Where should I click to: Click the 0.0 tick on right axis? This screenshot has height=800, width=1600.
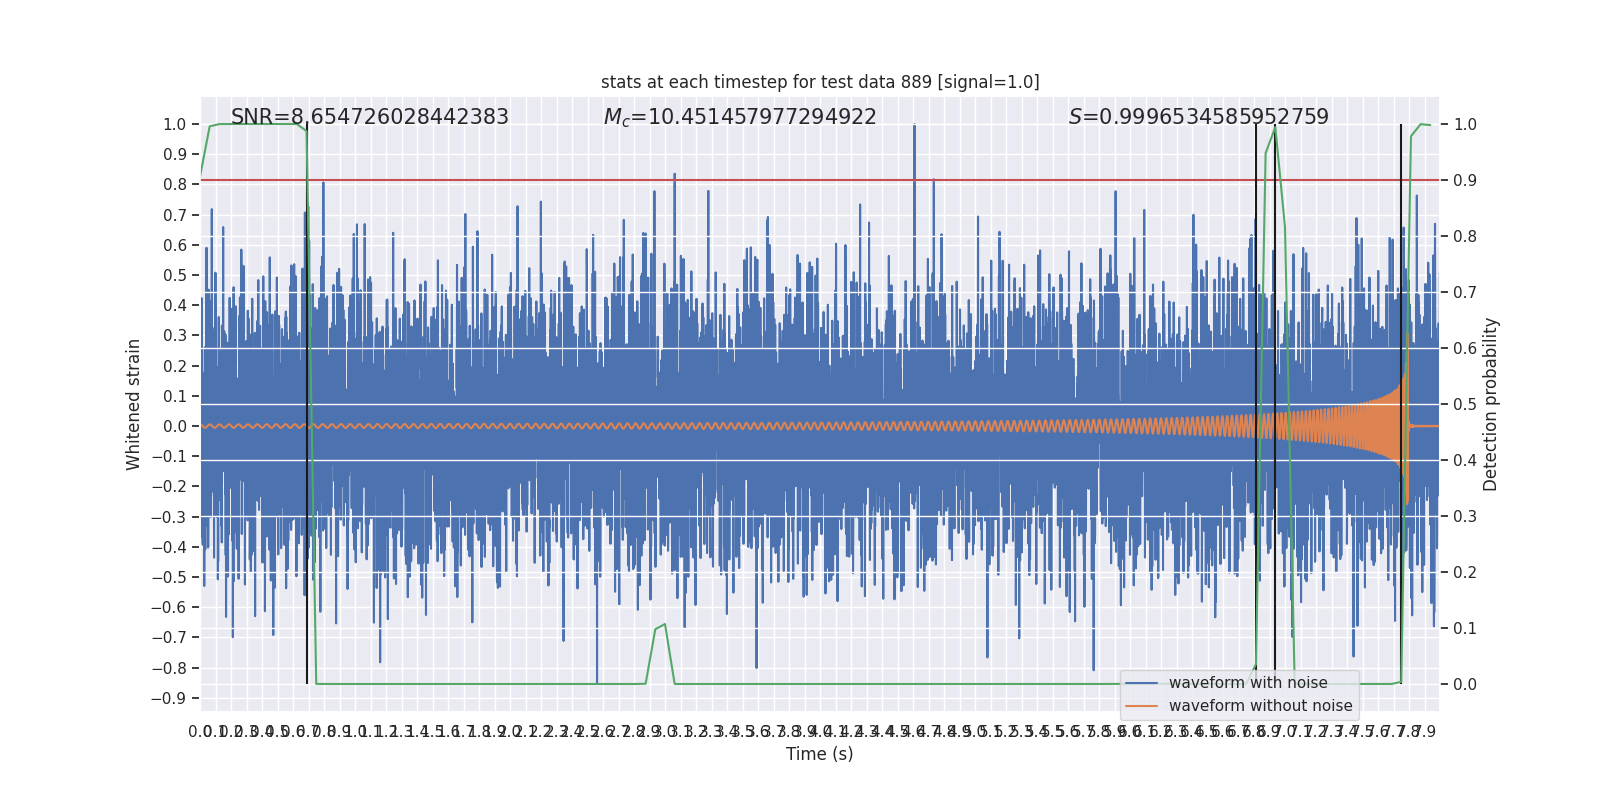pos(1465,685)
